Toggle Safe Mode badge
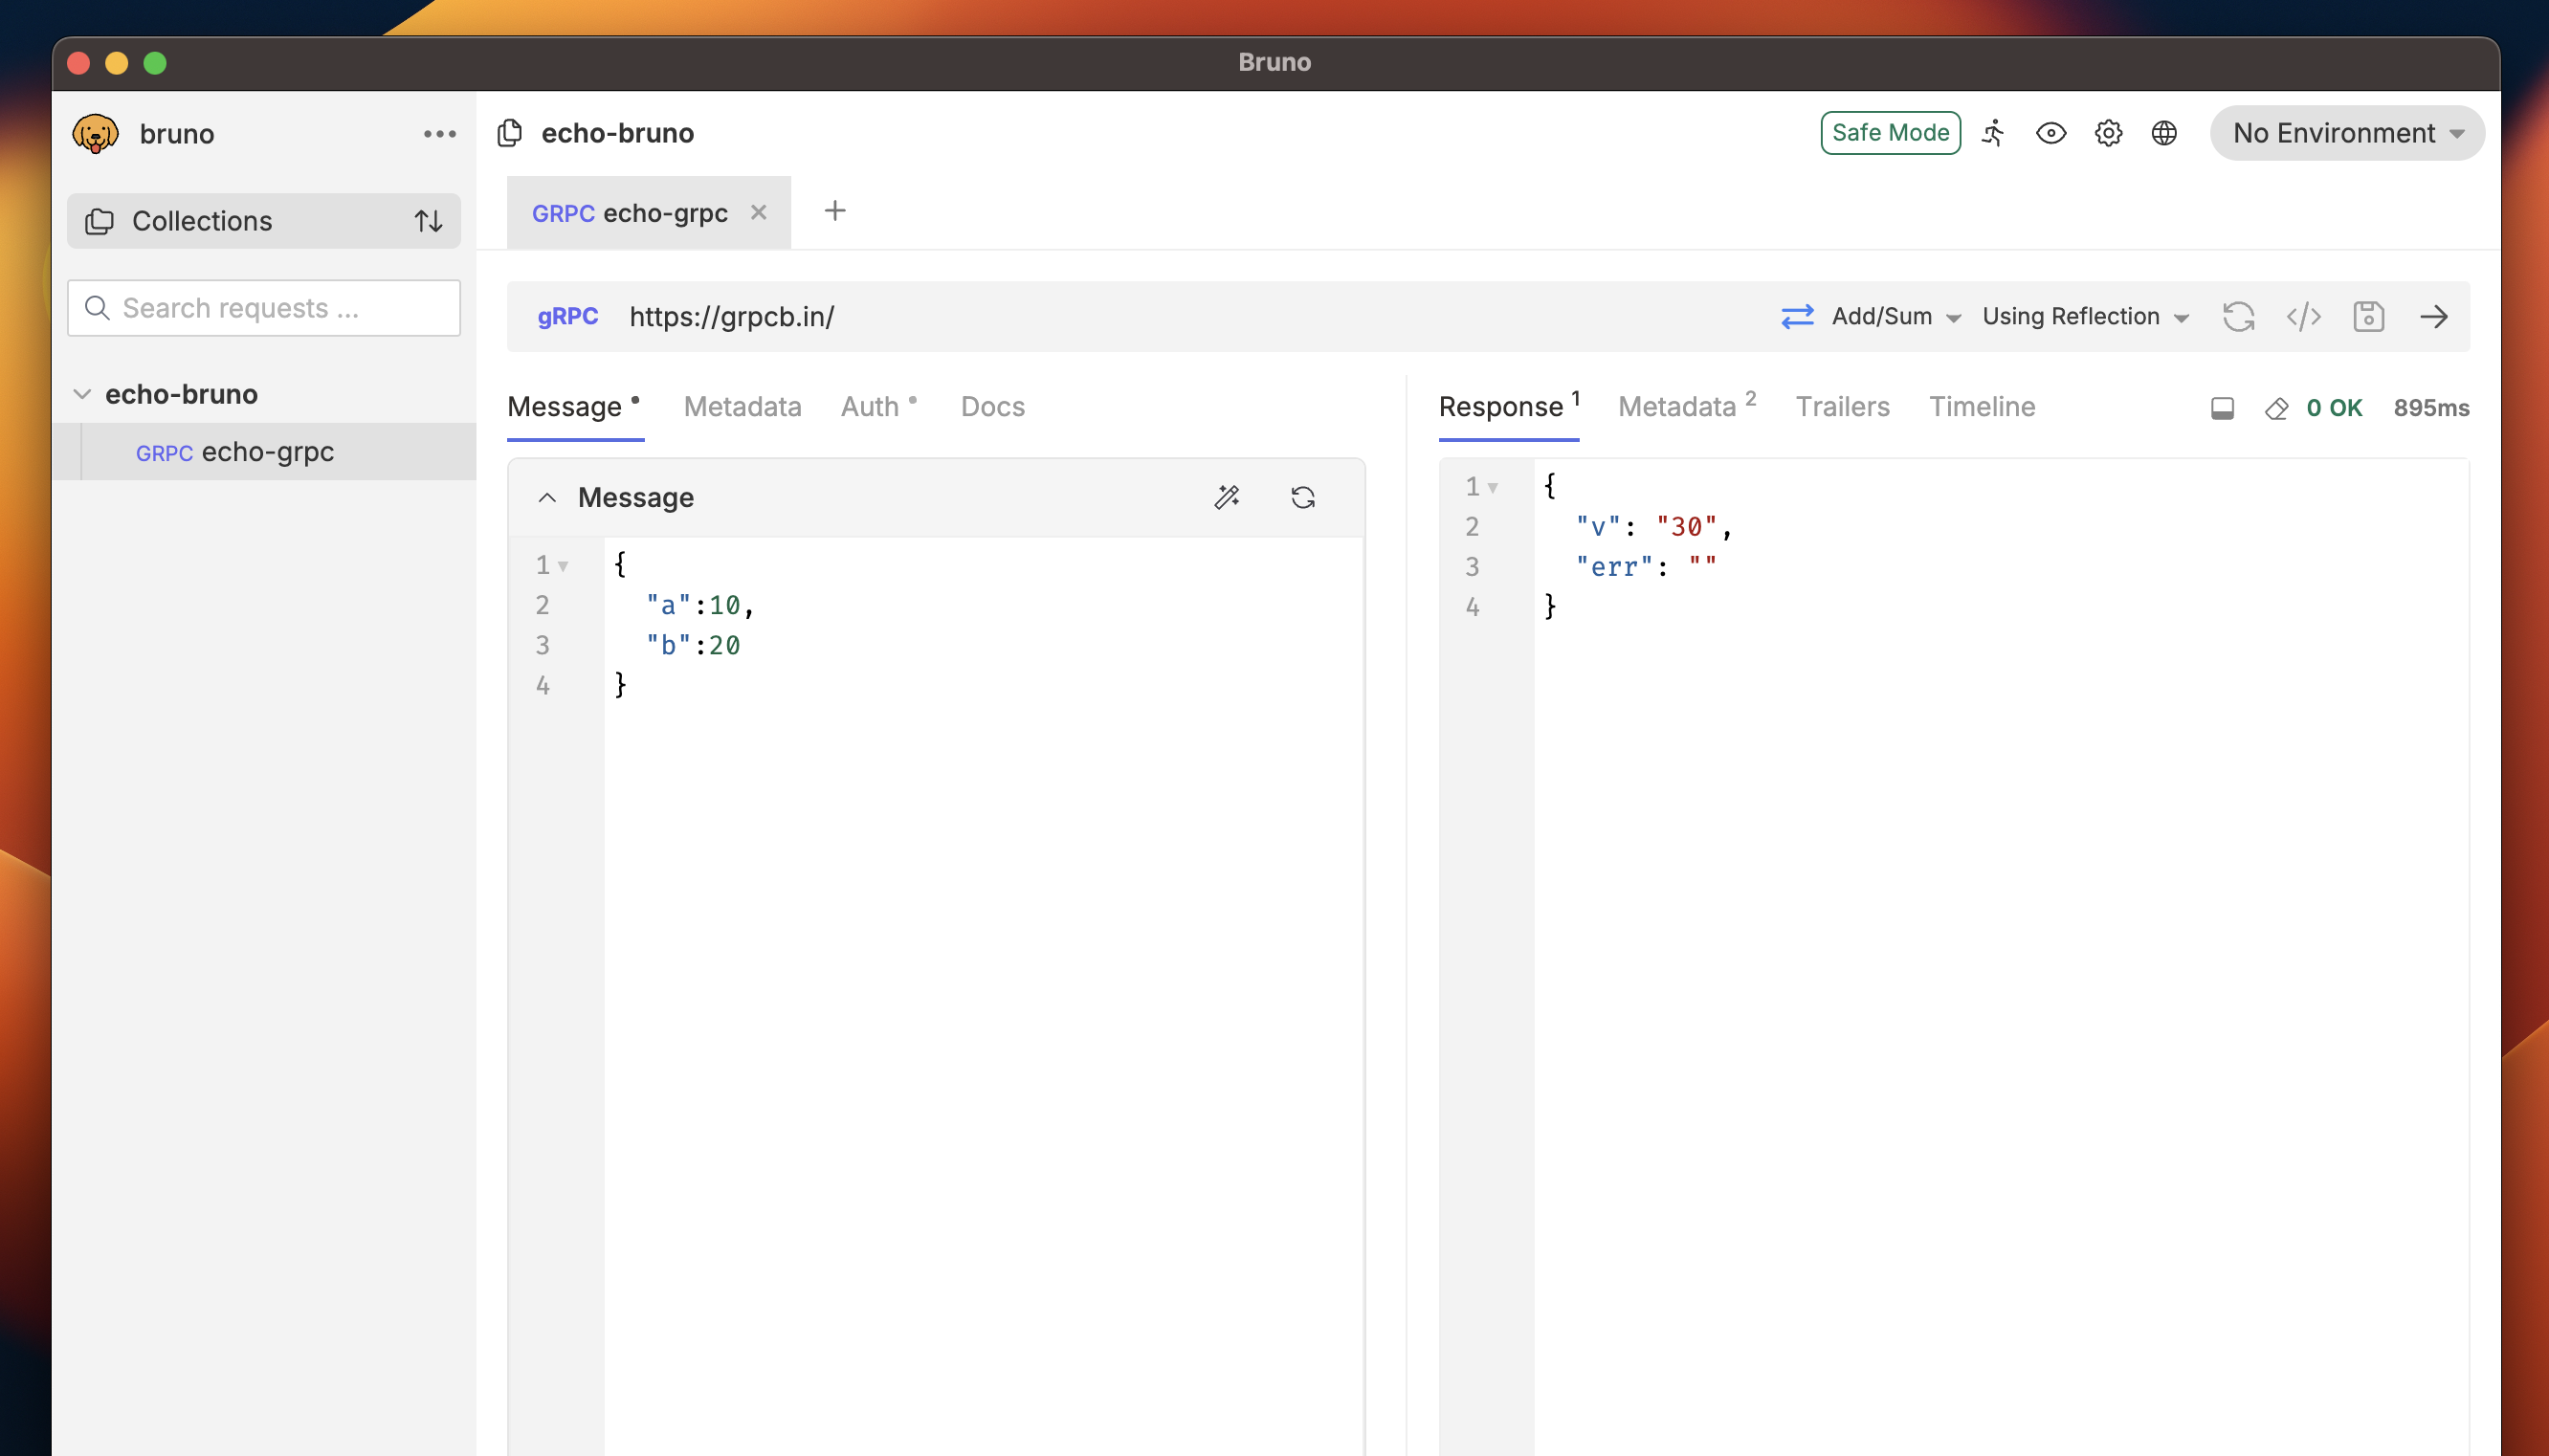Viewport: 2549px width, 1456px height. coord(1889,133)
